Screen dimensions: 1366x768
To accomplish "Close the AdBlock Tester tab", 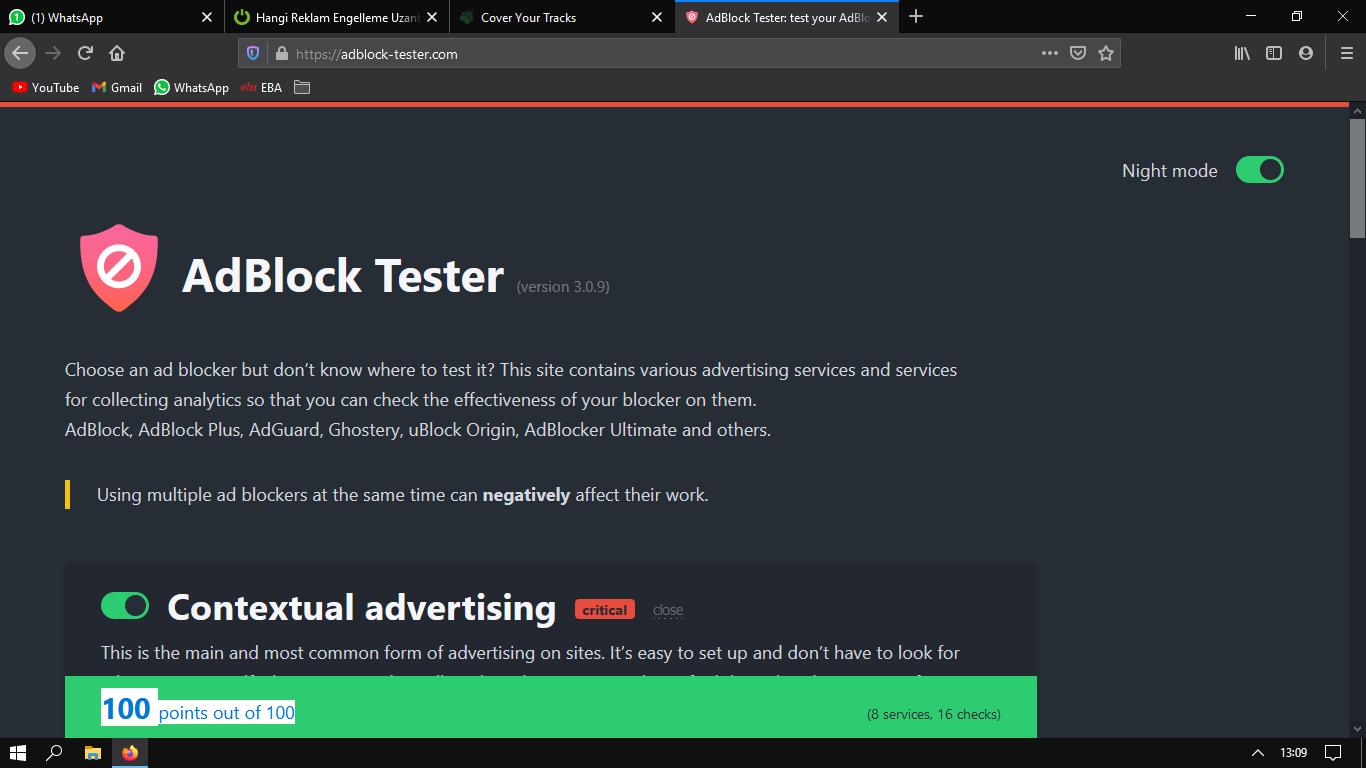I will 882,17.
